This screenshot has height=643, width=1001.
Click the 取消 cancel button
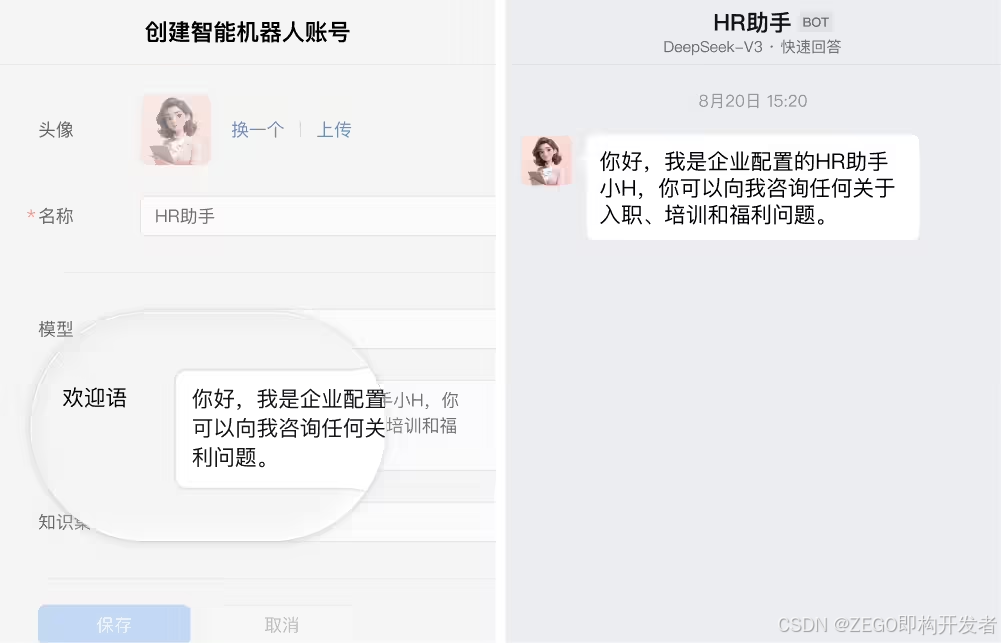[x=282, y=624]
